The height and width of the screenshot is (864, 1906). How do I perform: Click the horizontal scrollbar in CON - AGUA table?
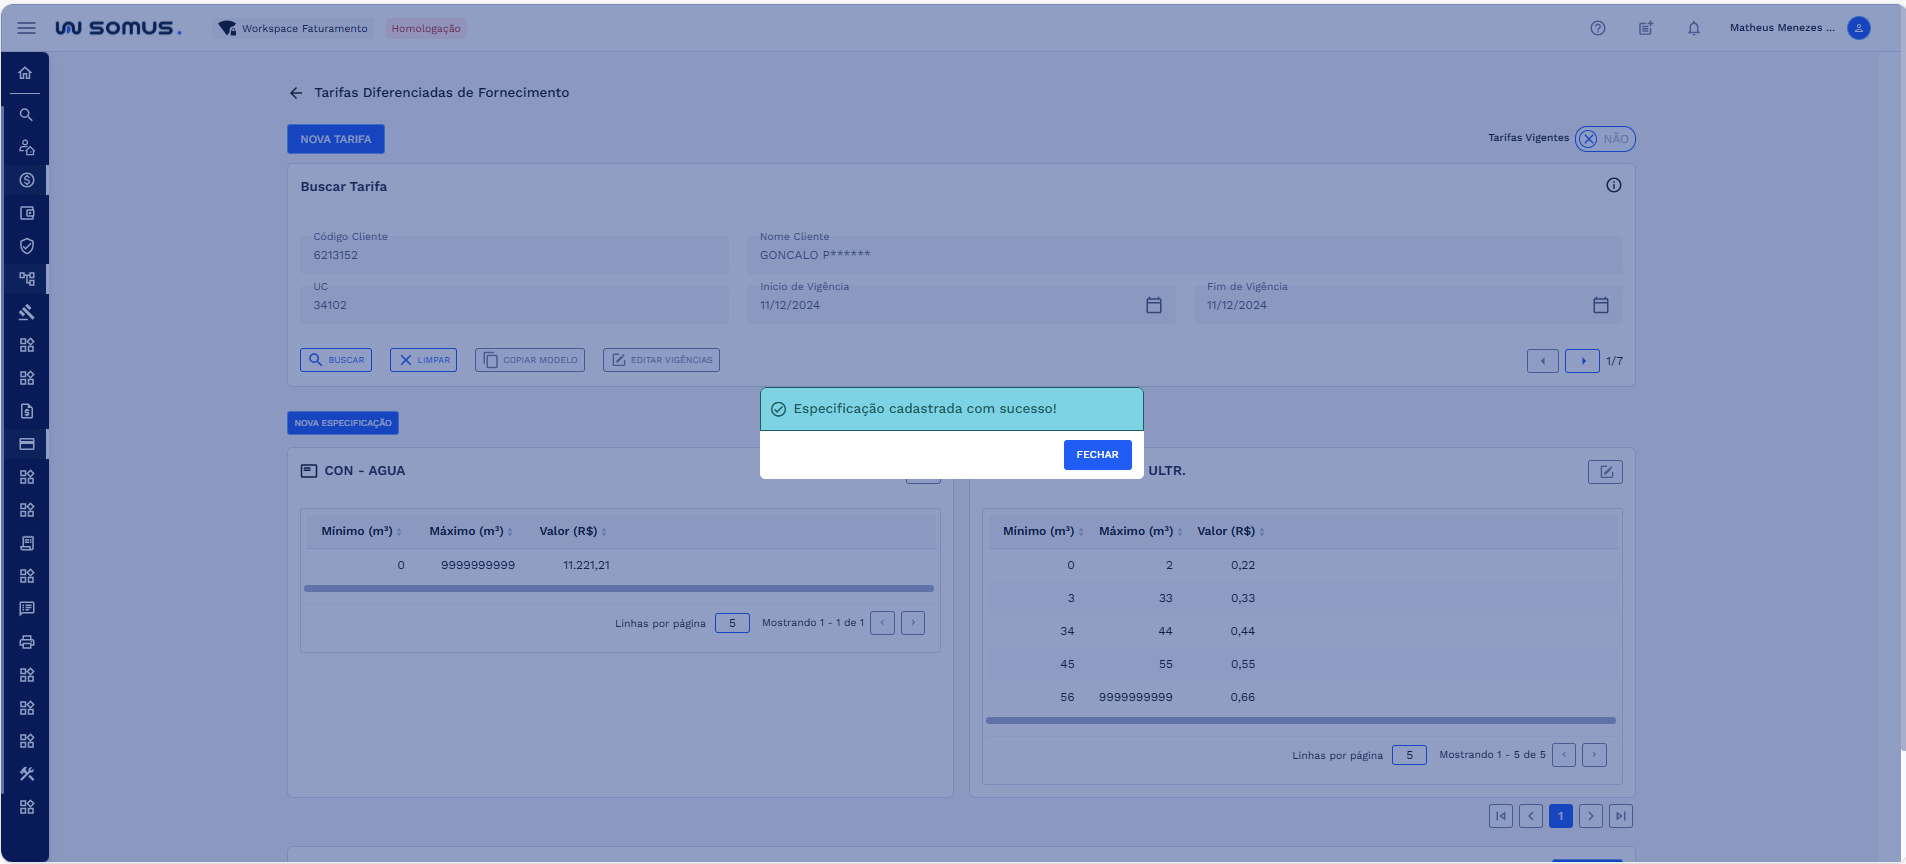point(618,588)
